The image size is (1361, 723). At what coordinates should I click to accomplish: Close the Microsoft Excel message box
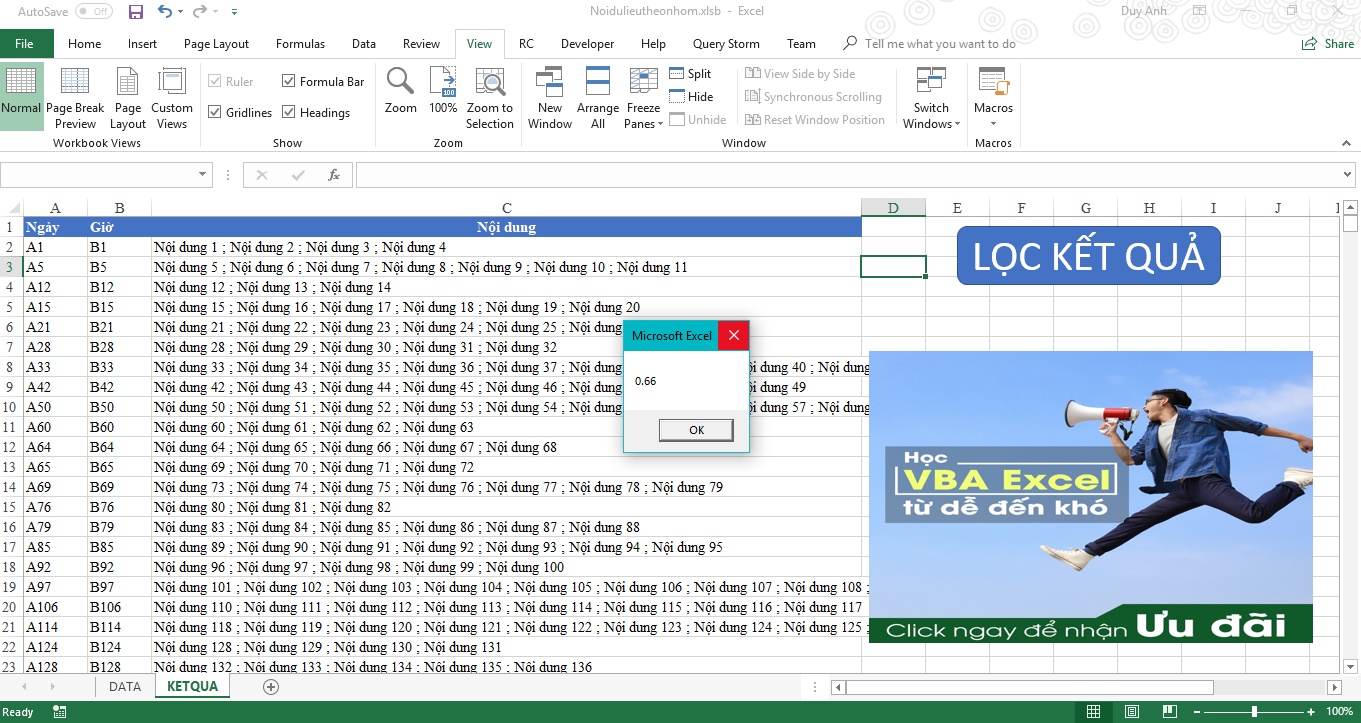[x=733, y=335]
